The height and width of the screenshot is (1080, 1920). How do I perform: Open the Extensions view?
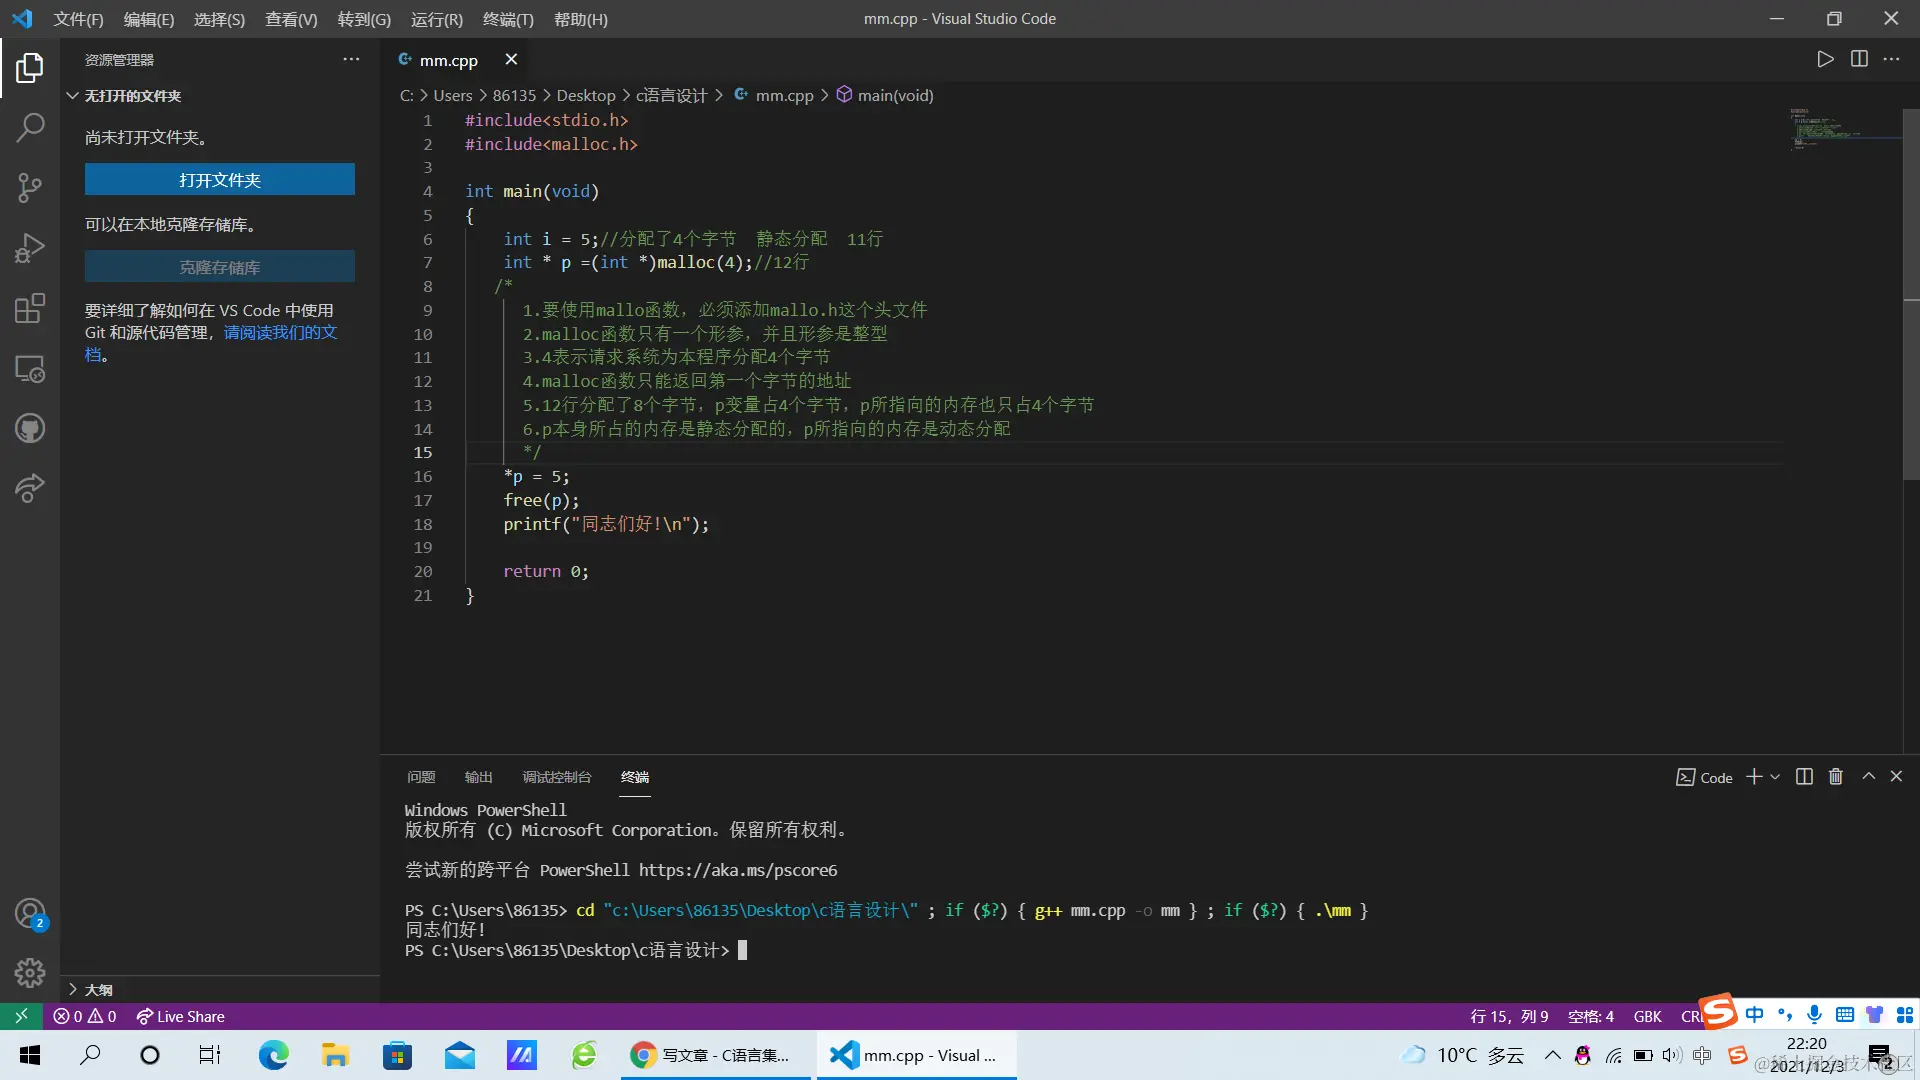pos(30,308)
